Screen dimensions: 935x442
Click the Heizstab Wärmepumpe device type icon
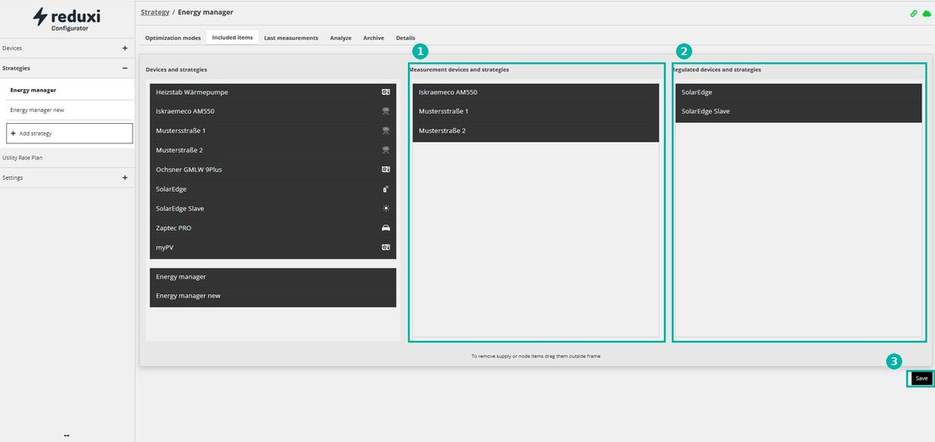click(386, 92)
